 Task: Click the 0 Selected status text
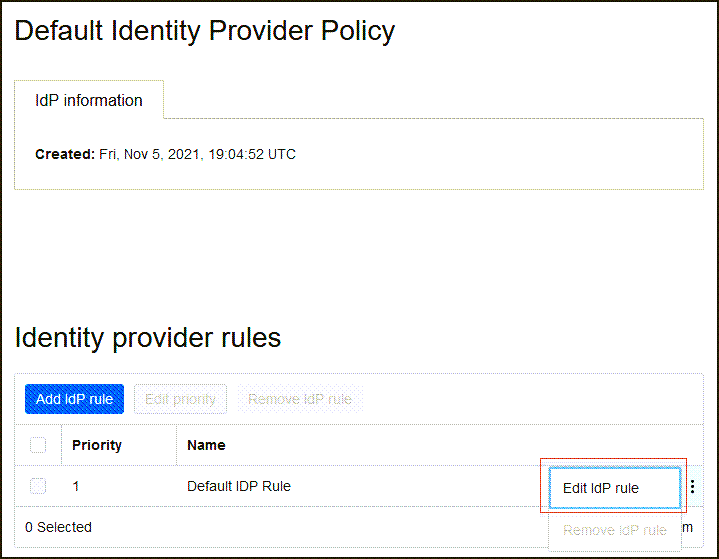click(58, 527)
